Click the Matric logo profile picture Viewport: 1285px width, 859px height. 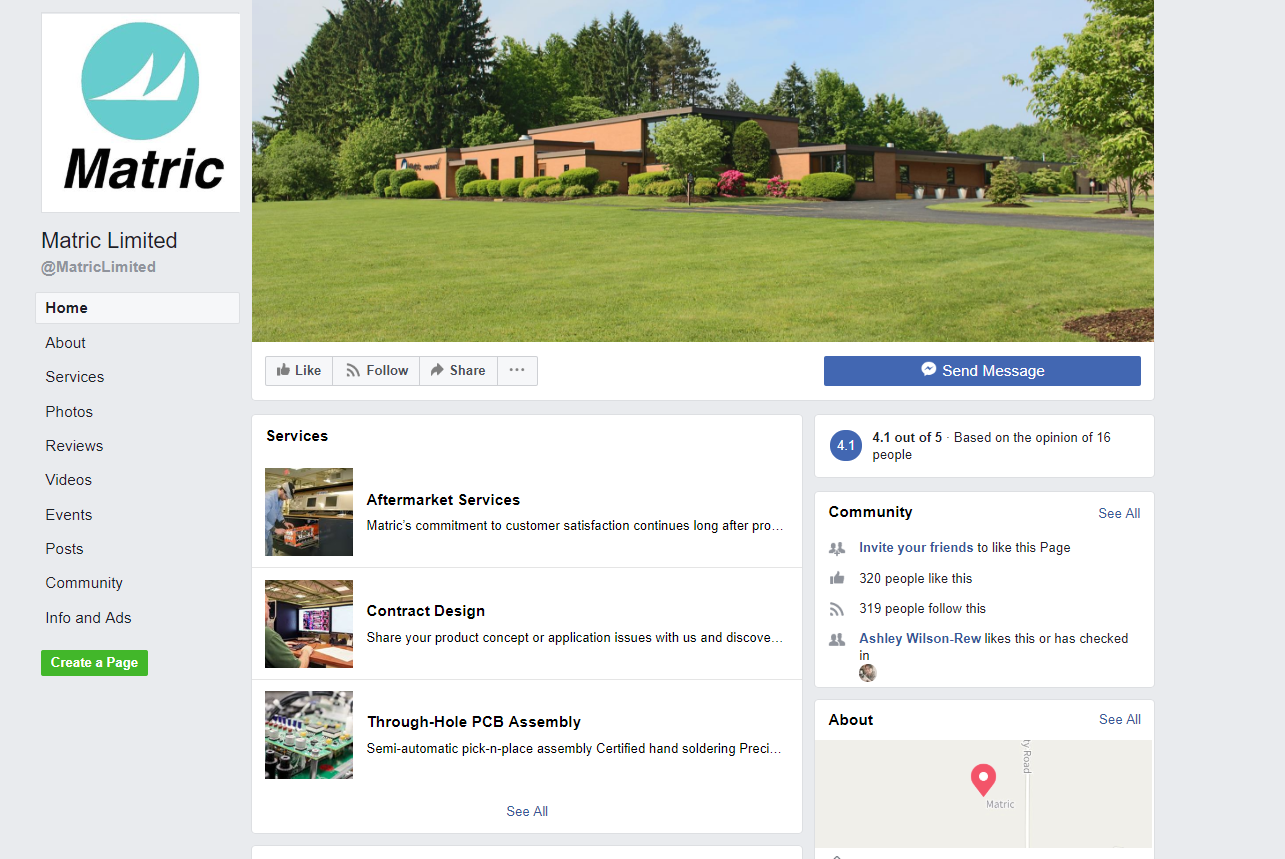pyautogui.click(x=141, y=112)
